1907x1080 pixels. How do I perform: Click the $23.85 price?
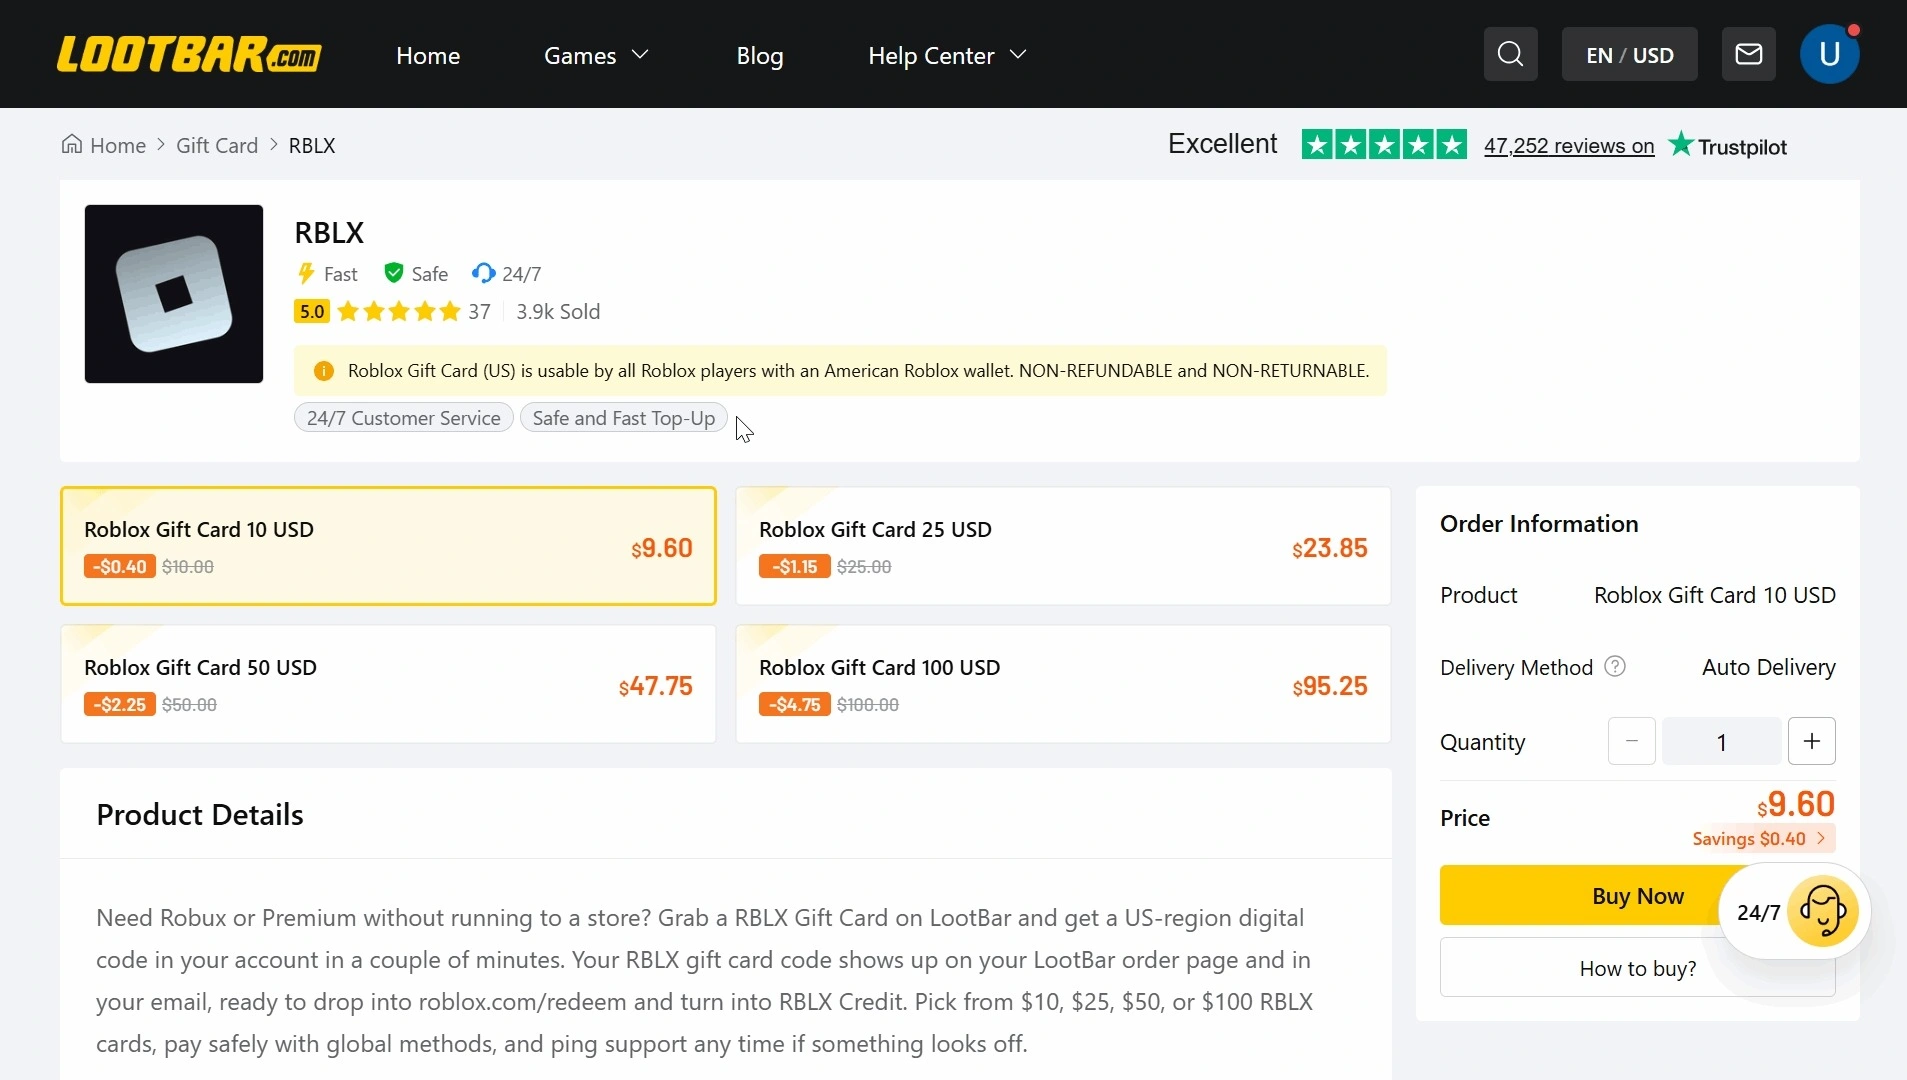(x=1330, y=548)
